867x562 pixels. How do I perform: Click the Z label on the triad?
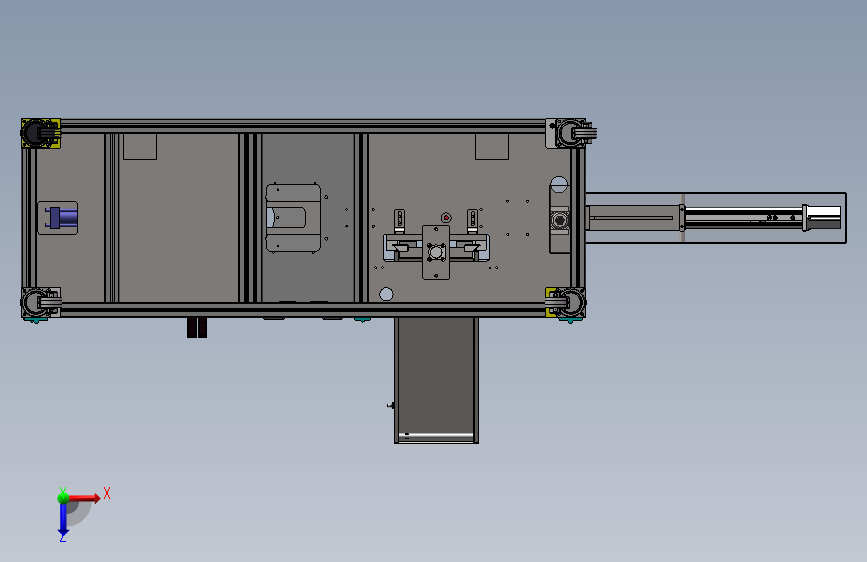[63, 538]
